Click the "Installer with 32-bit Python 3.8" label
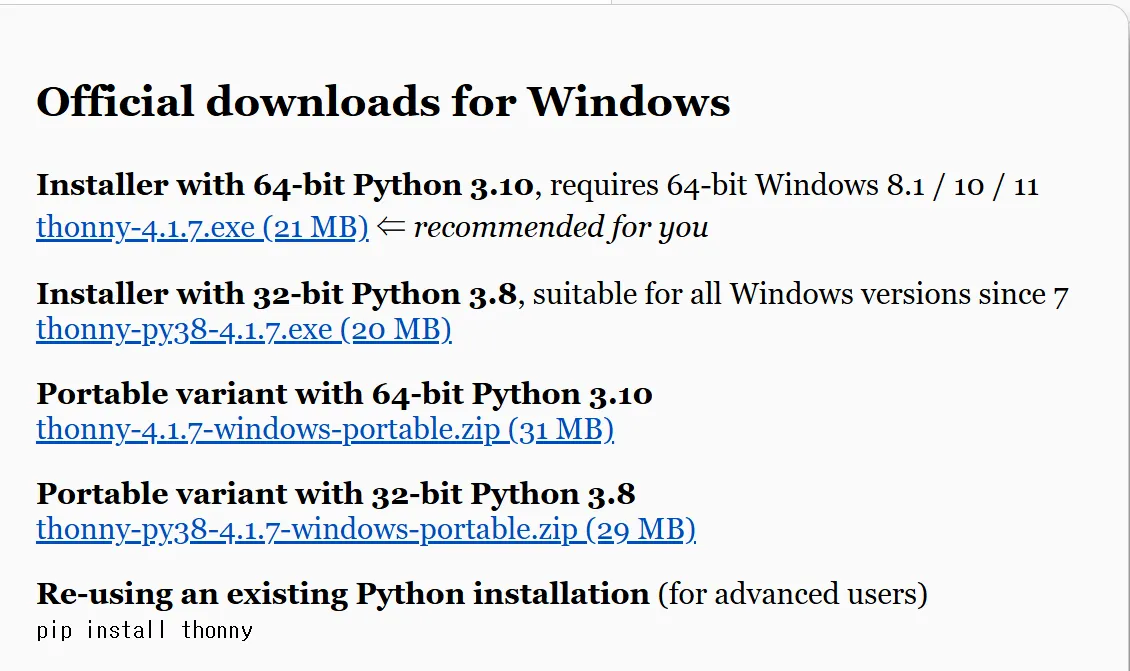Screen dimensions: 1130x671 click(276, 293)
